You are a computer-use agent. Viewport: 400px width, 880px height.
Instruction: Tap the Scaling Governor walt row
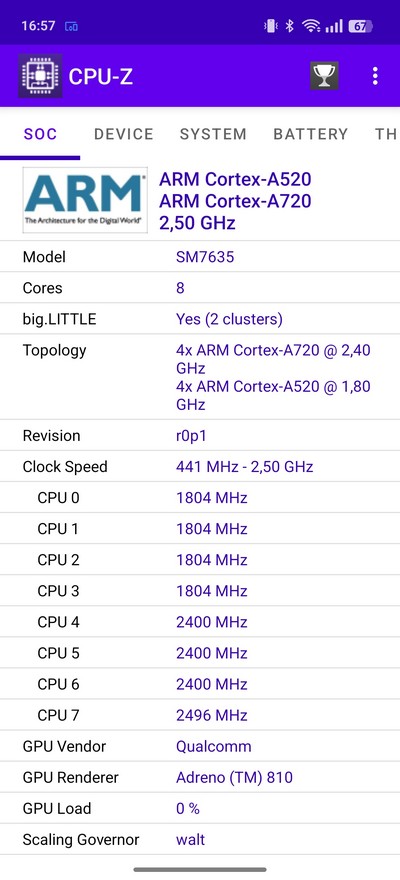point(200,840)
